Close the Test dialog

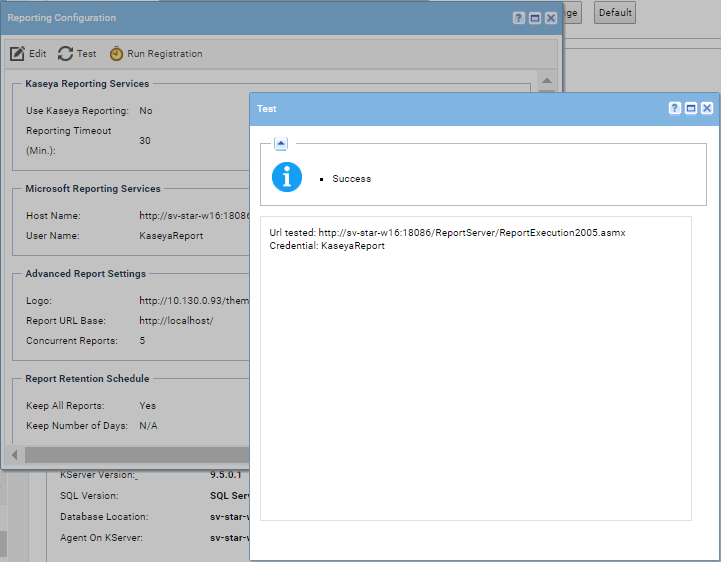[x=707, y=108]
